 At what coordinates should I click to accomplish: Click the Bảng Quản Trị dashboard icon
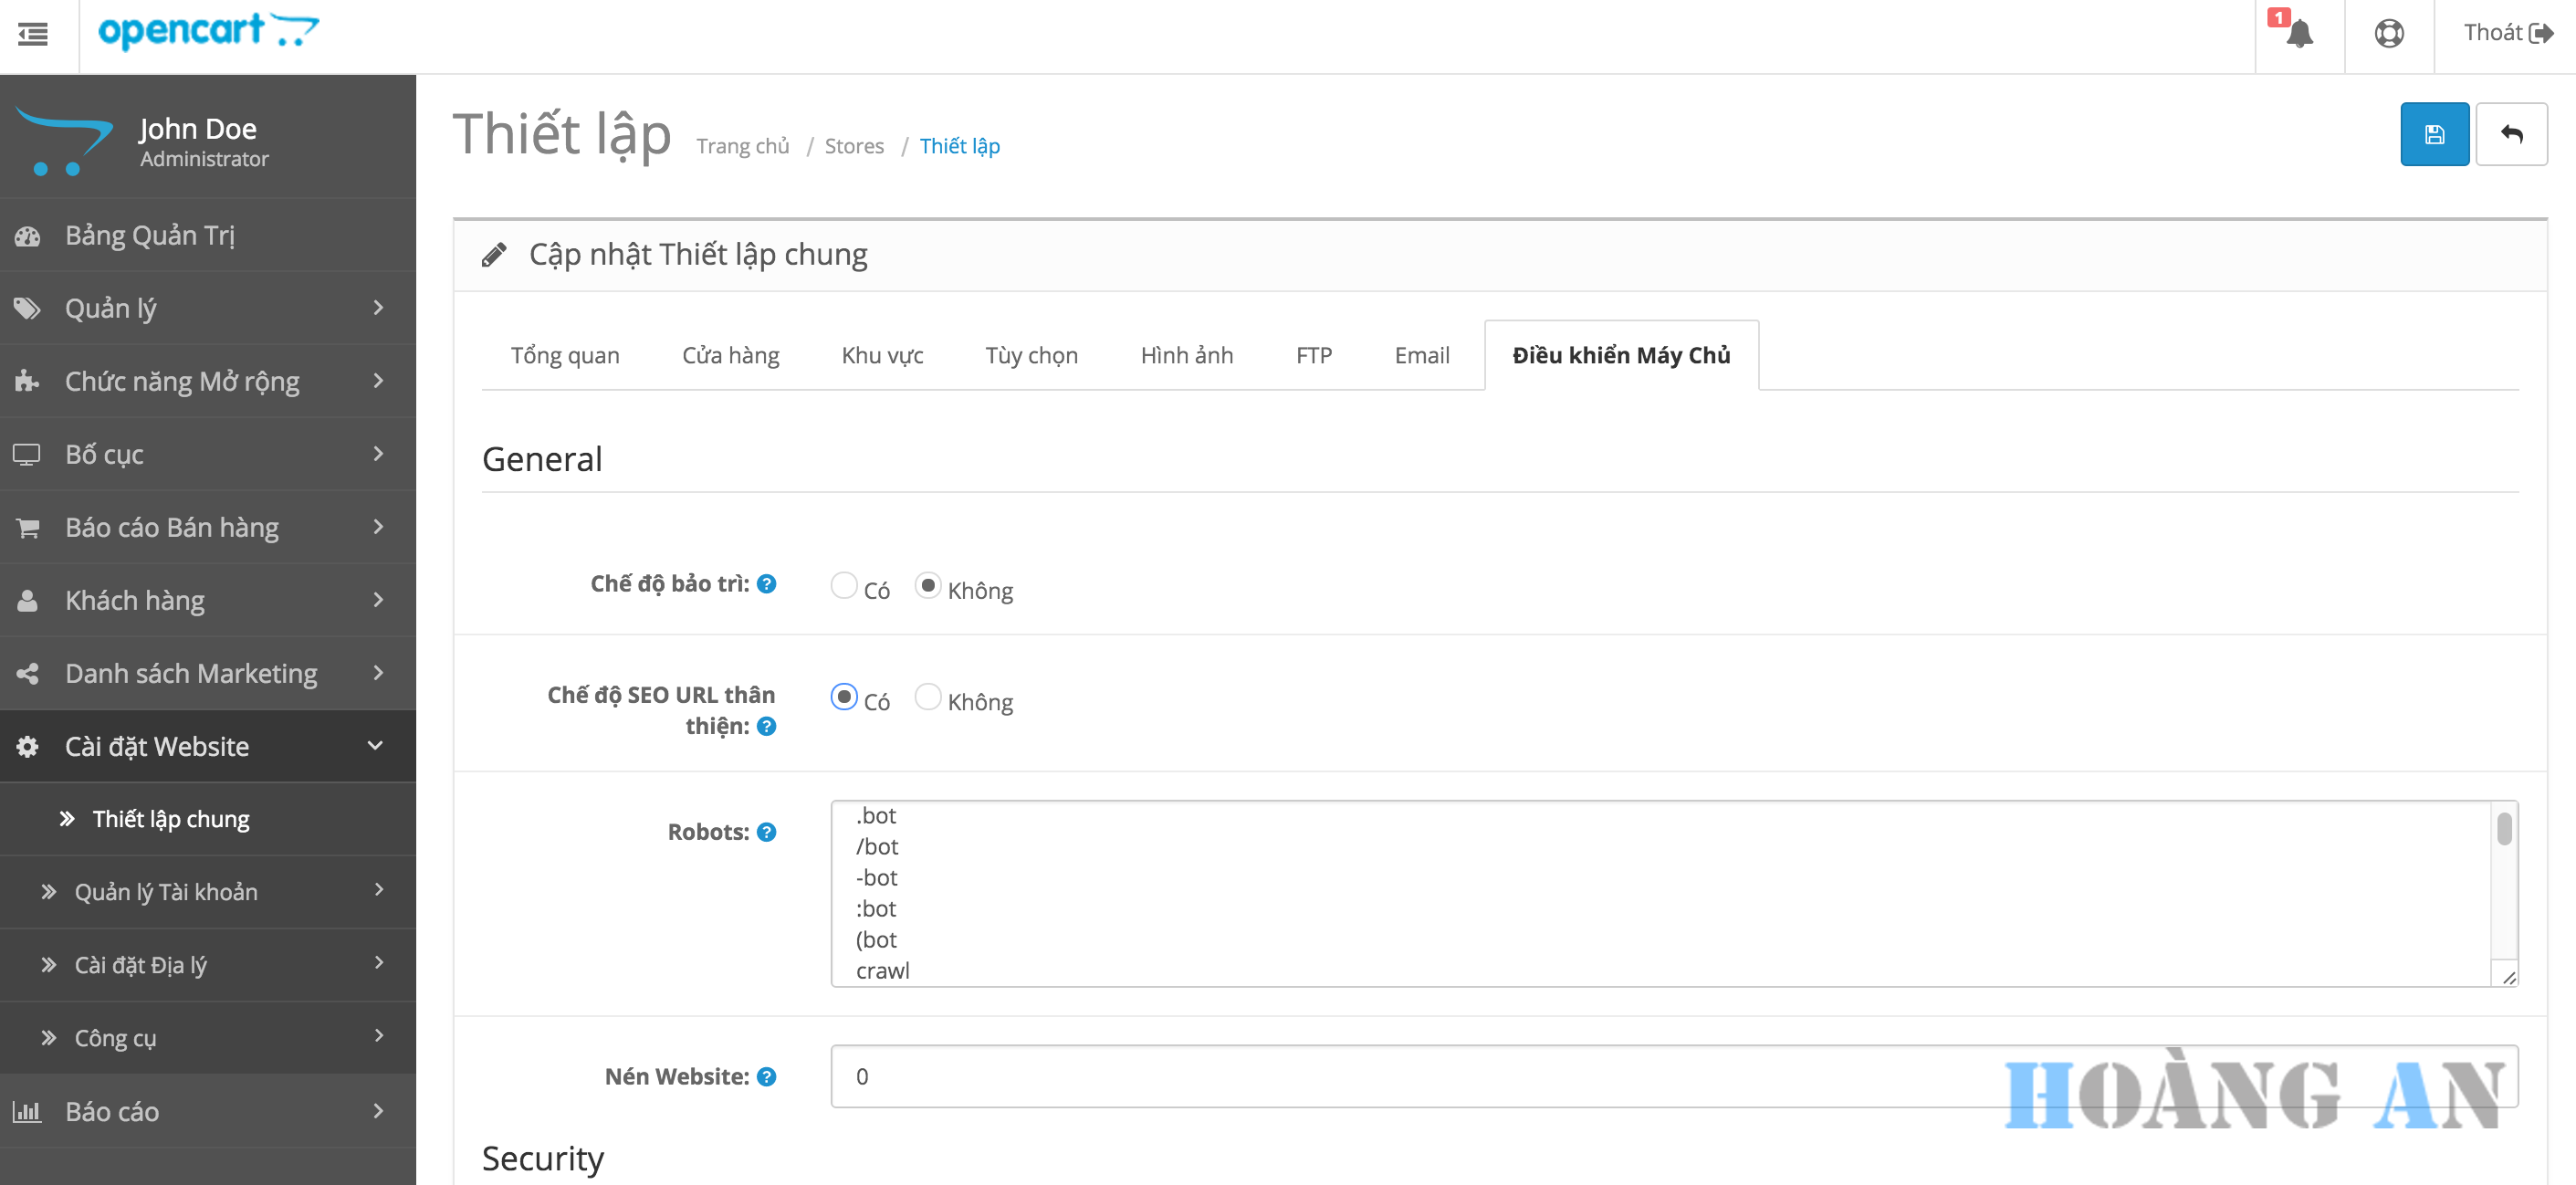pos(31,234)
